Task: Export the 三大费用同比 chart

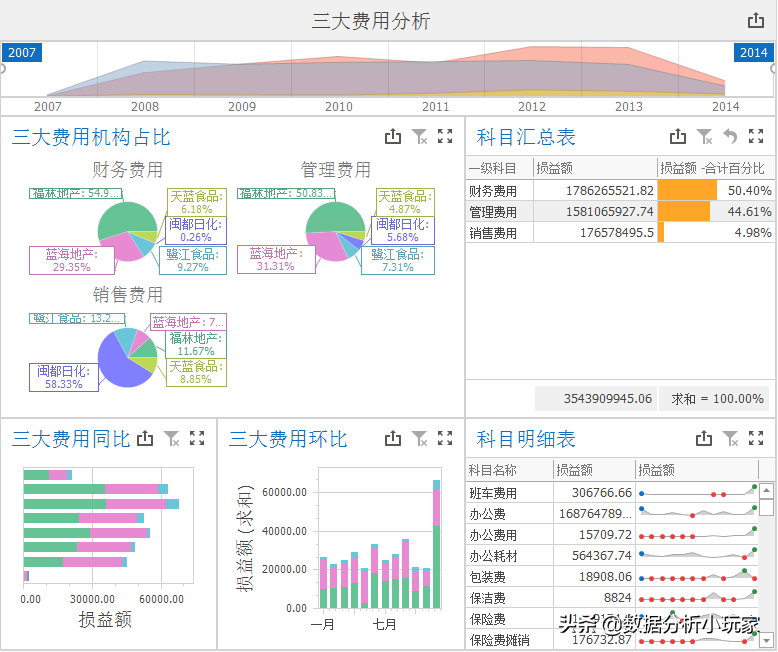Action: (145, 438)
